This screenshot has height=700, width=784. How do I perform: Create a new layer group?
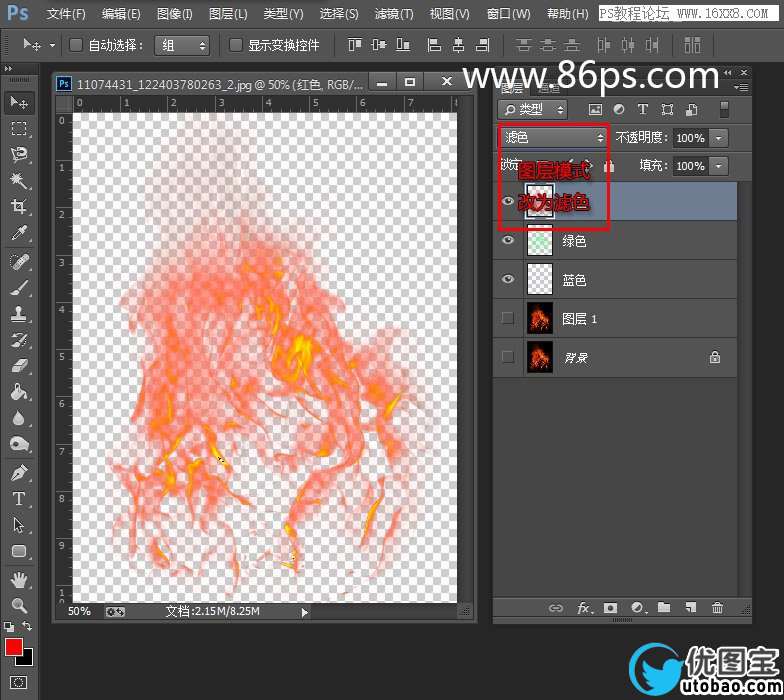(664, 608)
